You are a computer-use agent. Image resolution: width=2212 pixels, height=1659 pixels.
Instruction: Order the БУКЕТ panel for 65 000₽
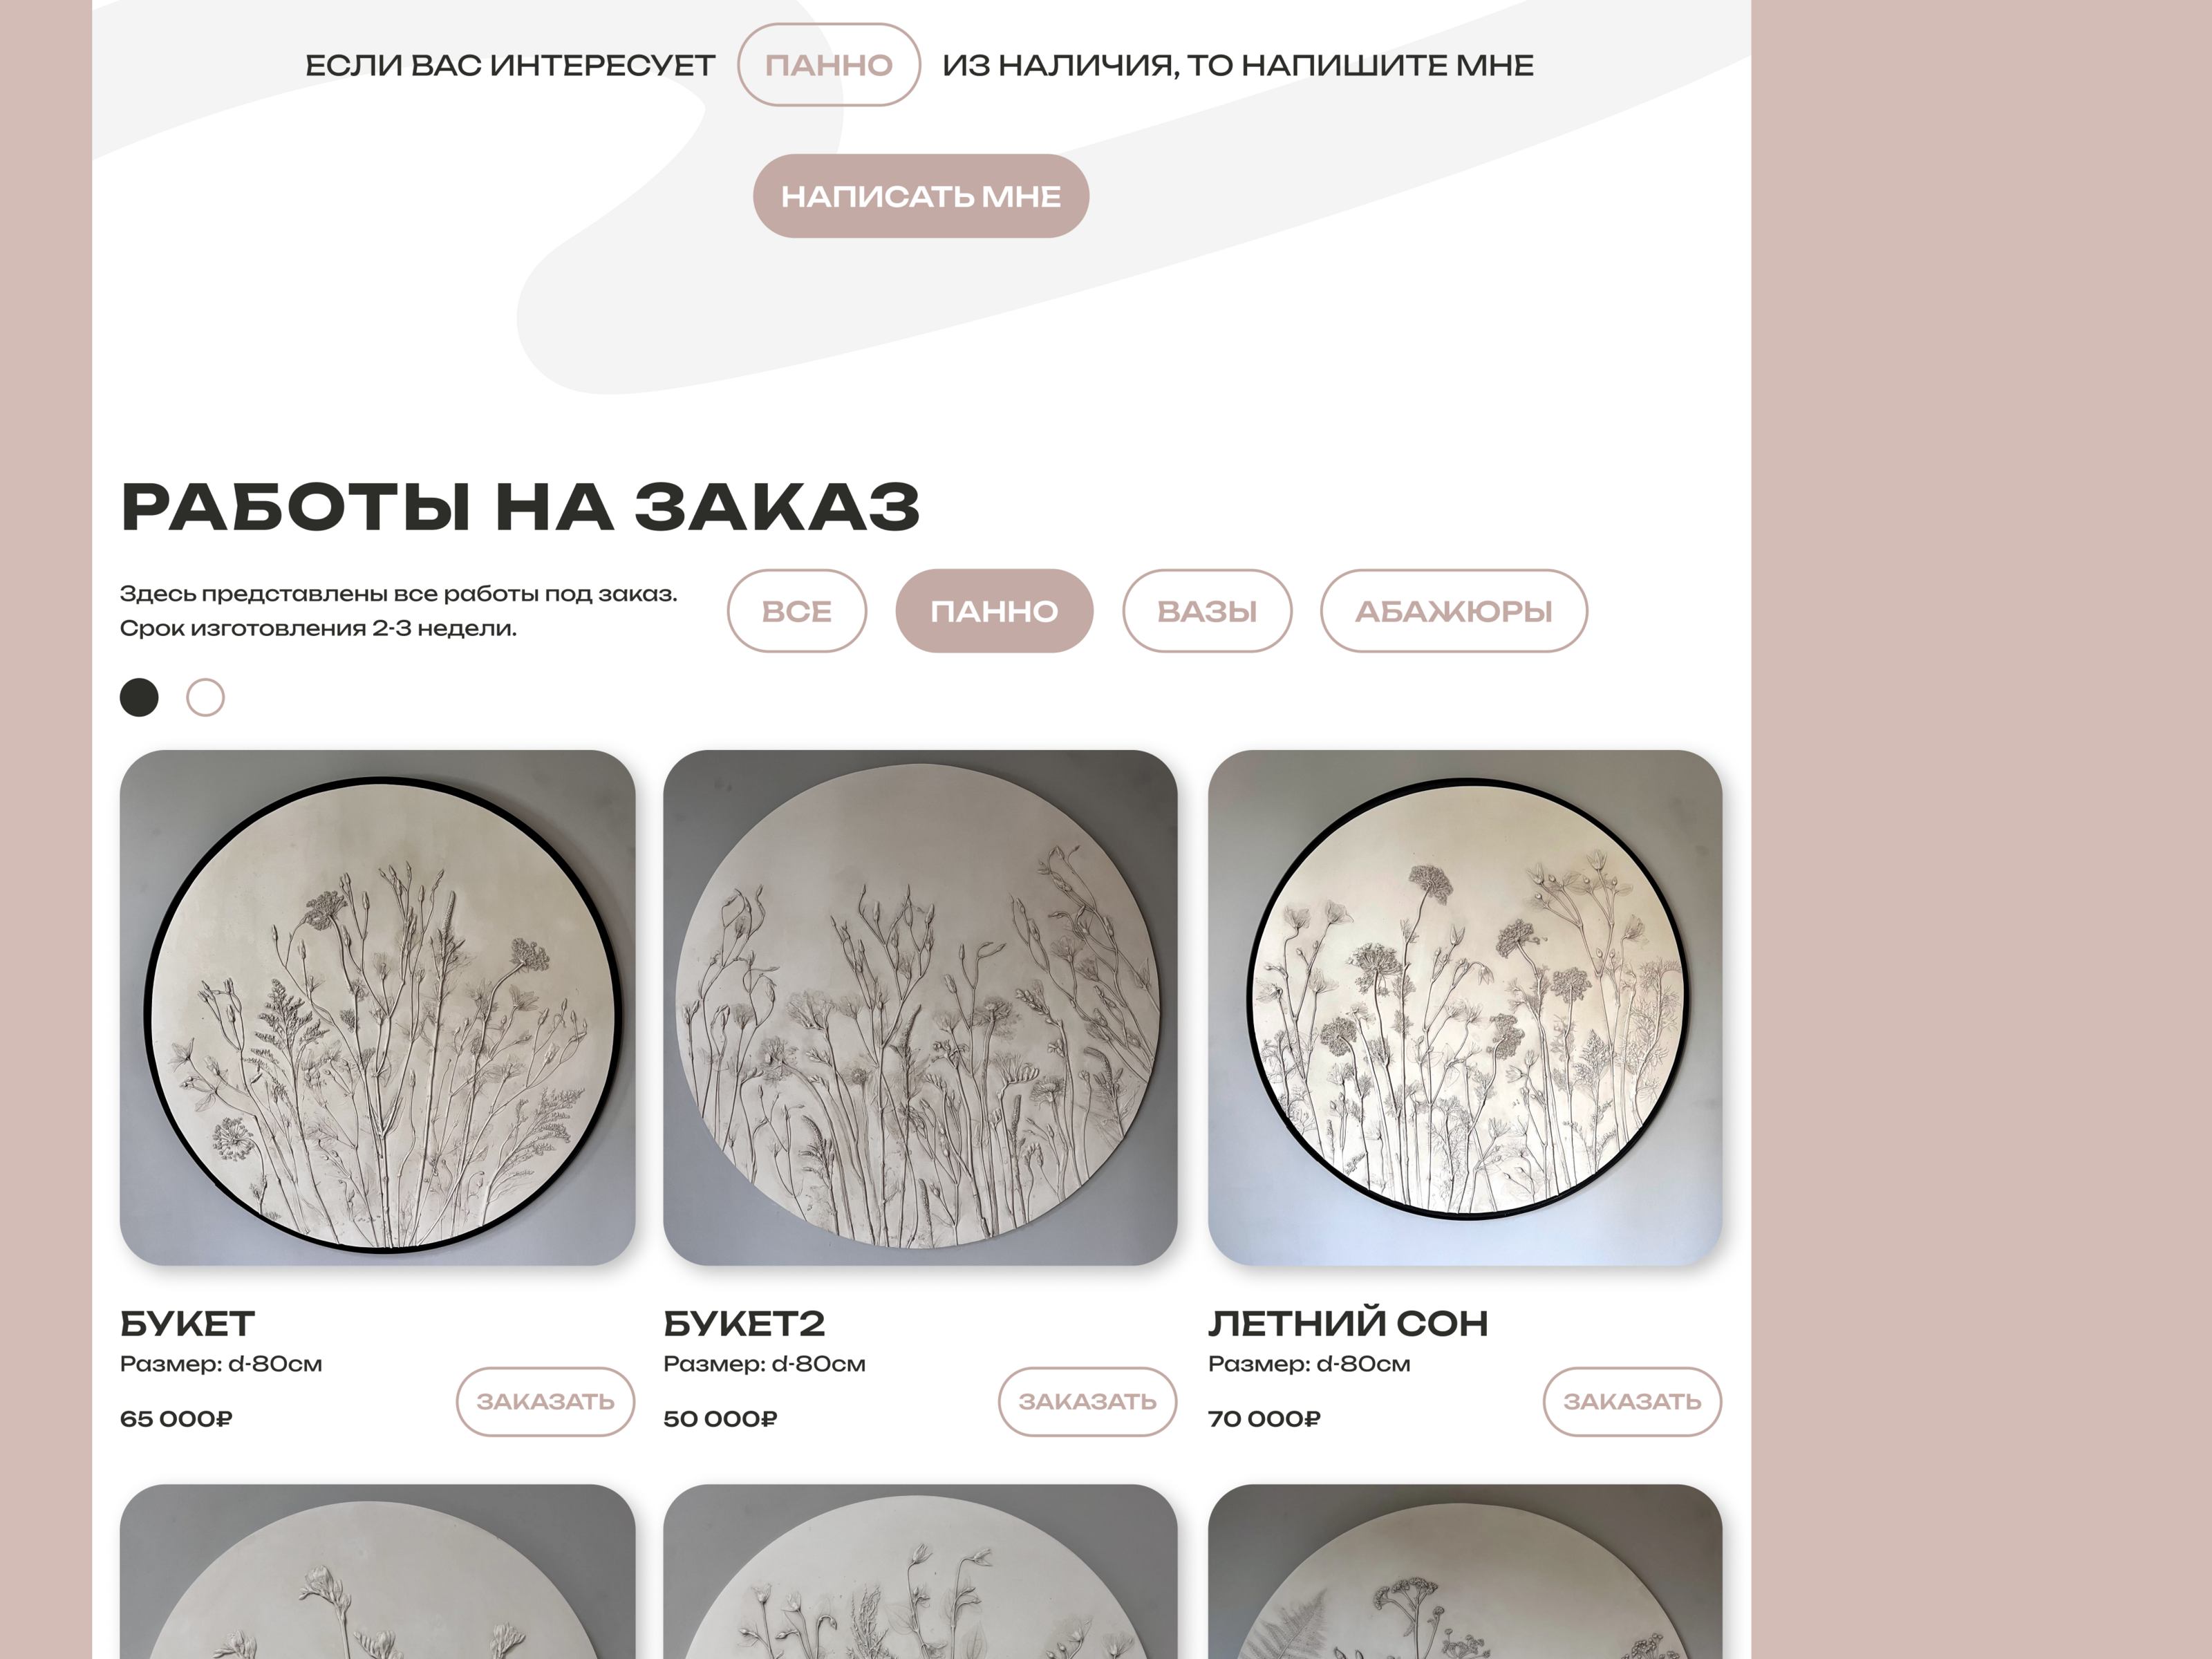pos(546,1401)
